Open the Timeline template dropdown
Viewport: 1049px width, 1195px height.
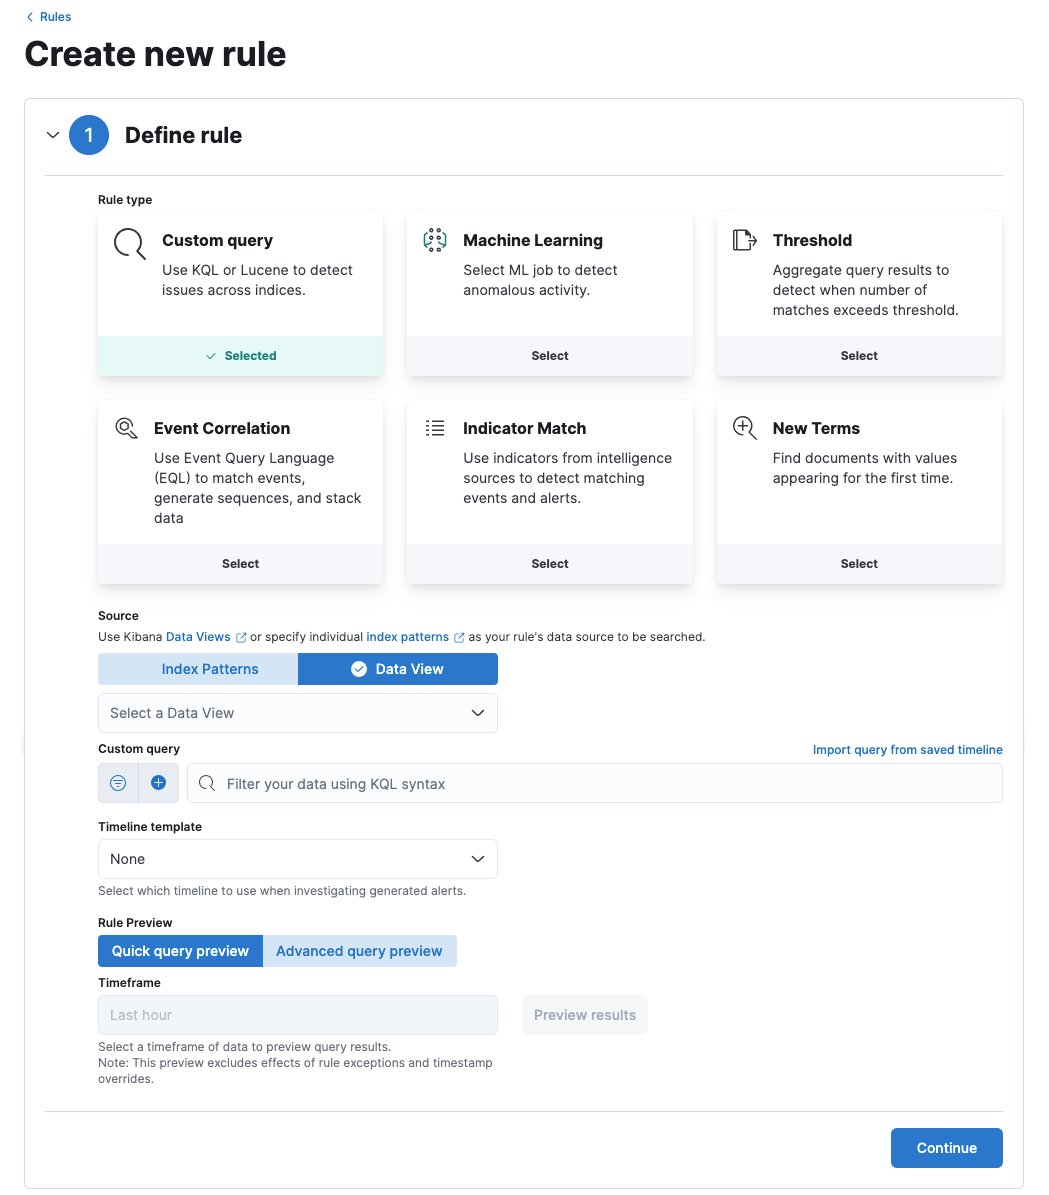pos(297,859)
